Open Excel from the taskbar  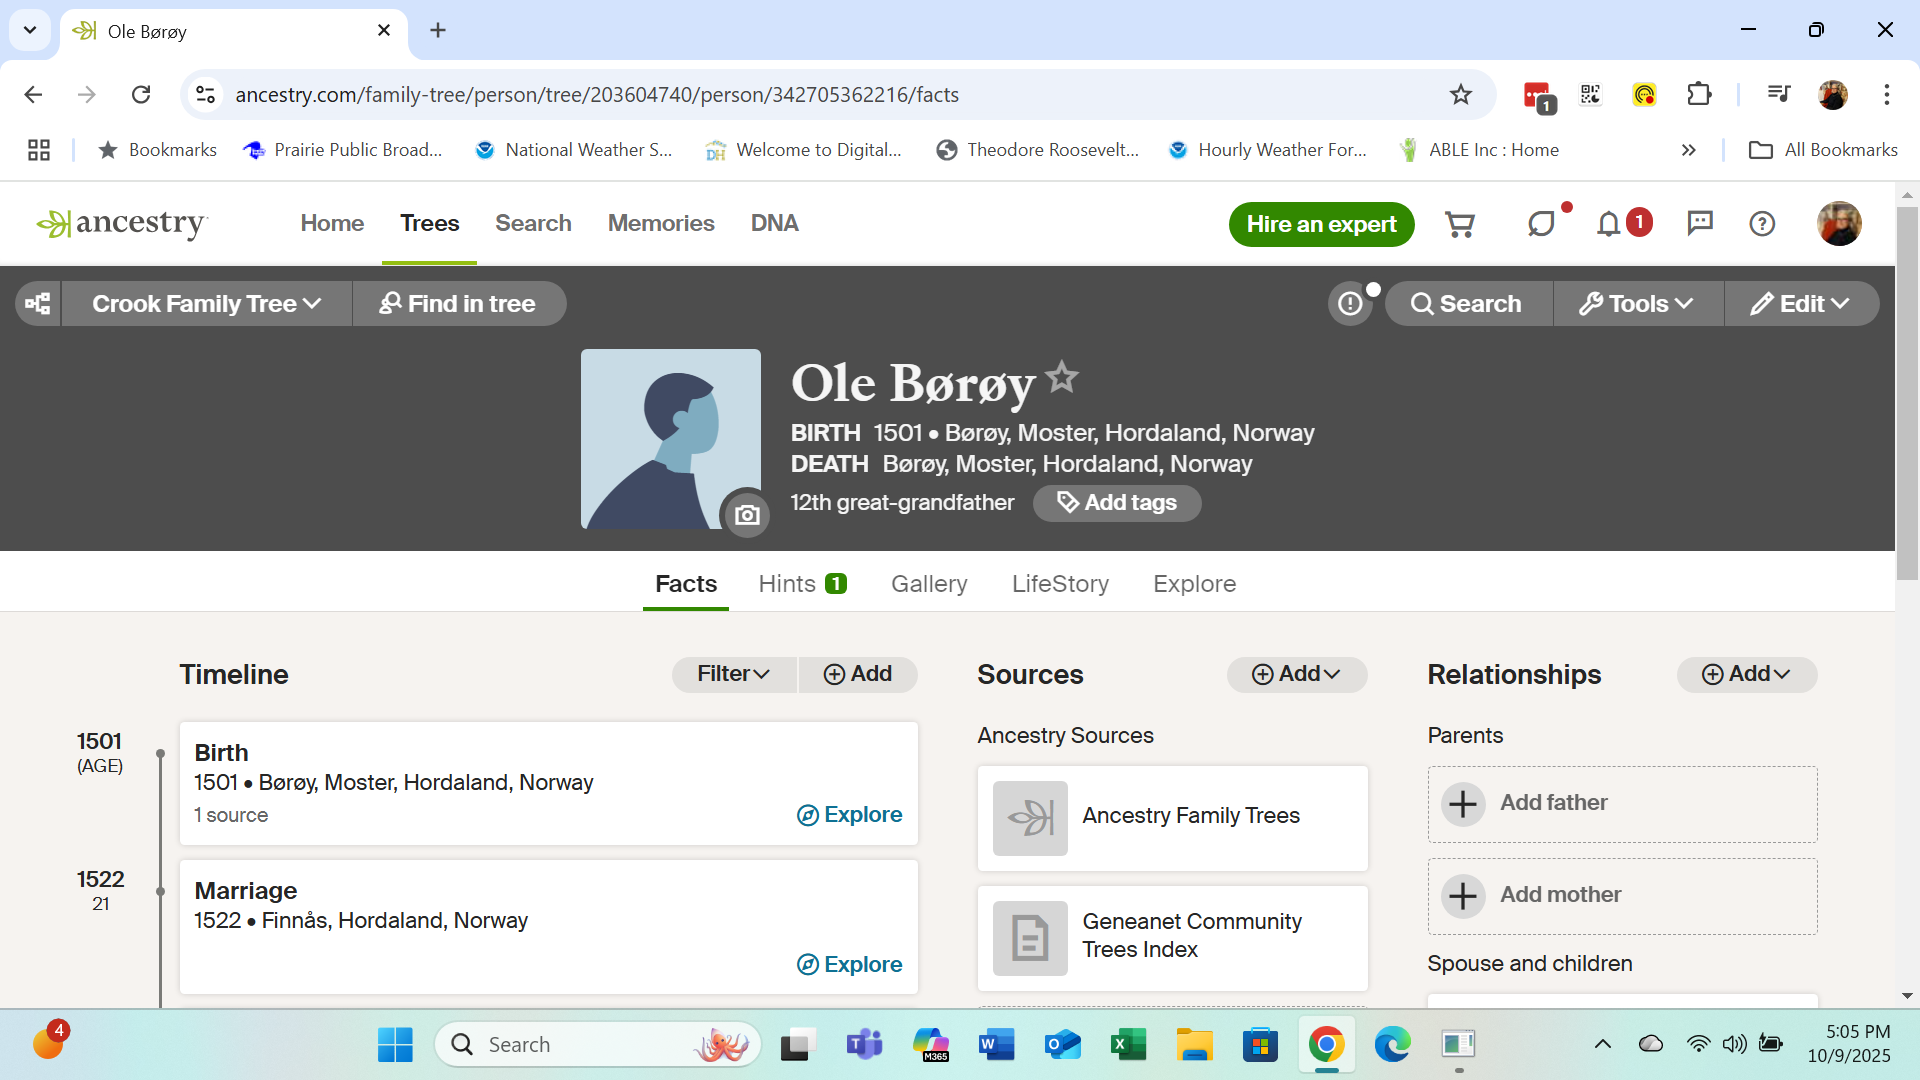(1127, 1045)
